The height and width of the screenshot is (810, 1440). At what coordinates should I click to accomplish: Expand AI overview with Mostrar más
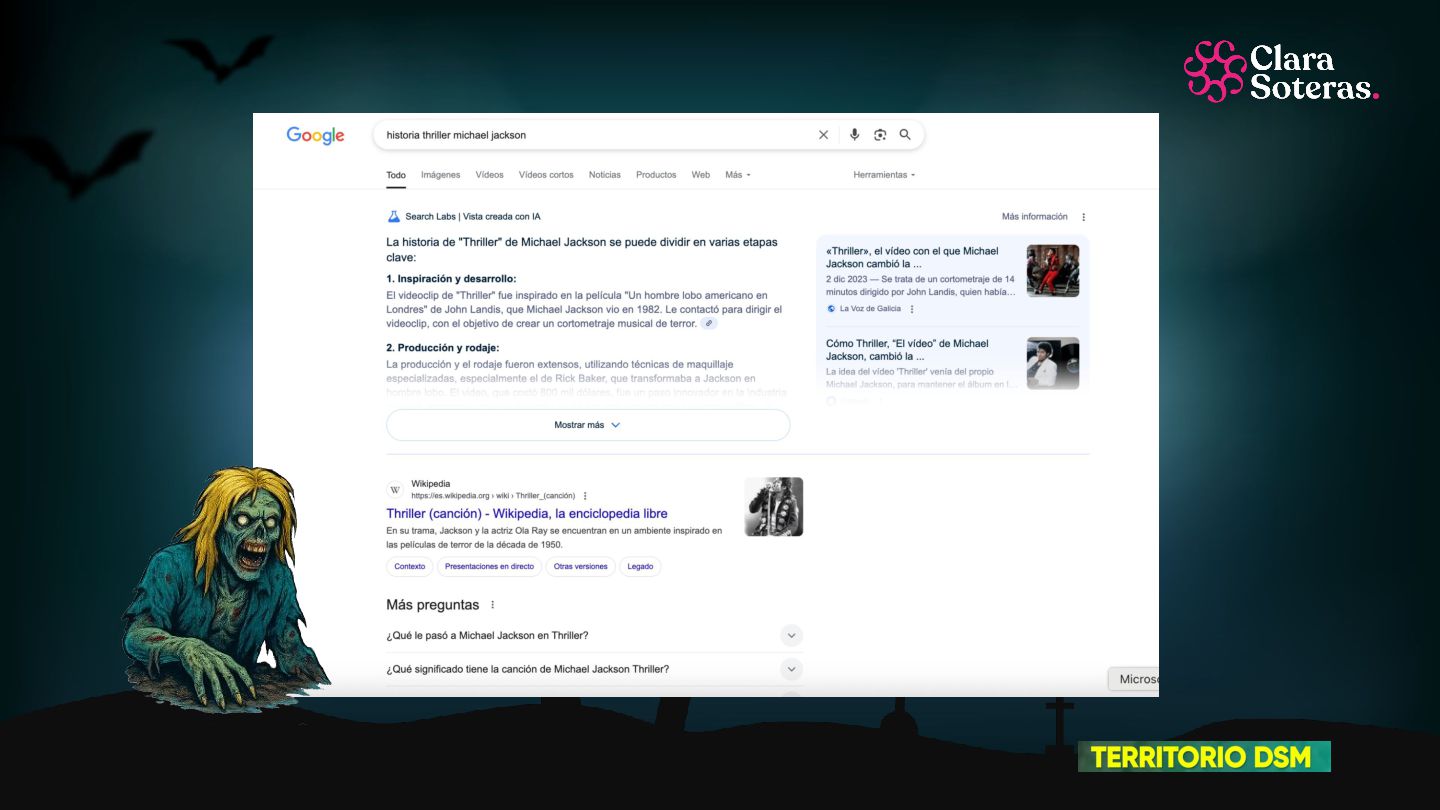click(x=588, y=425)
